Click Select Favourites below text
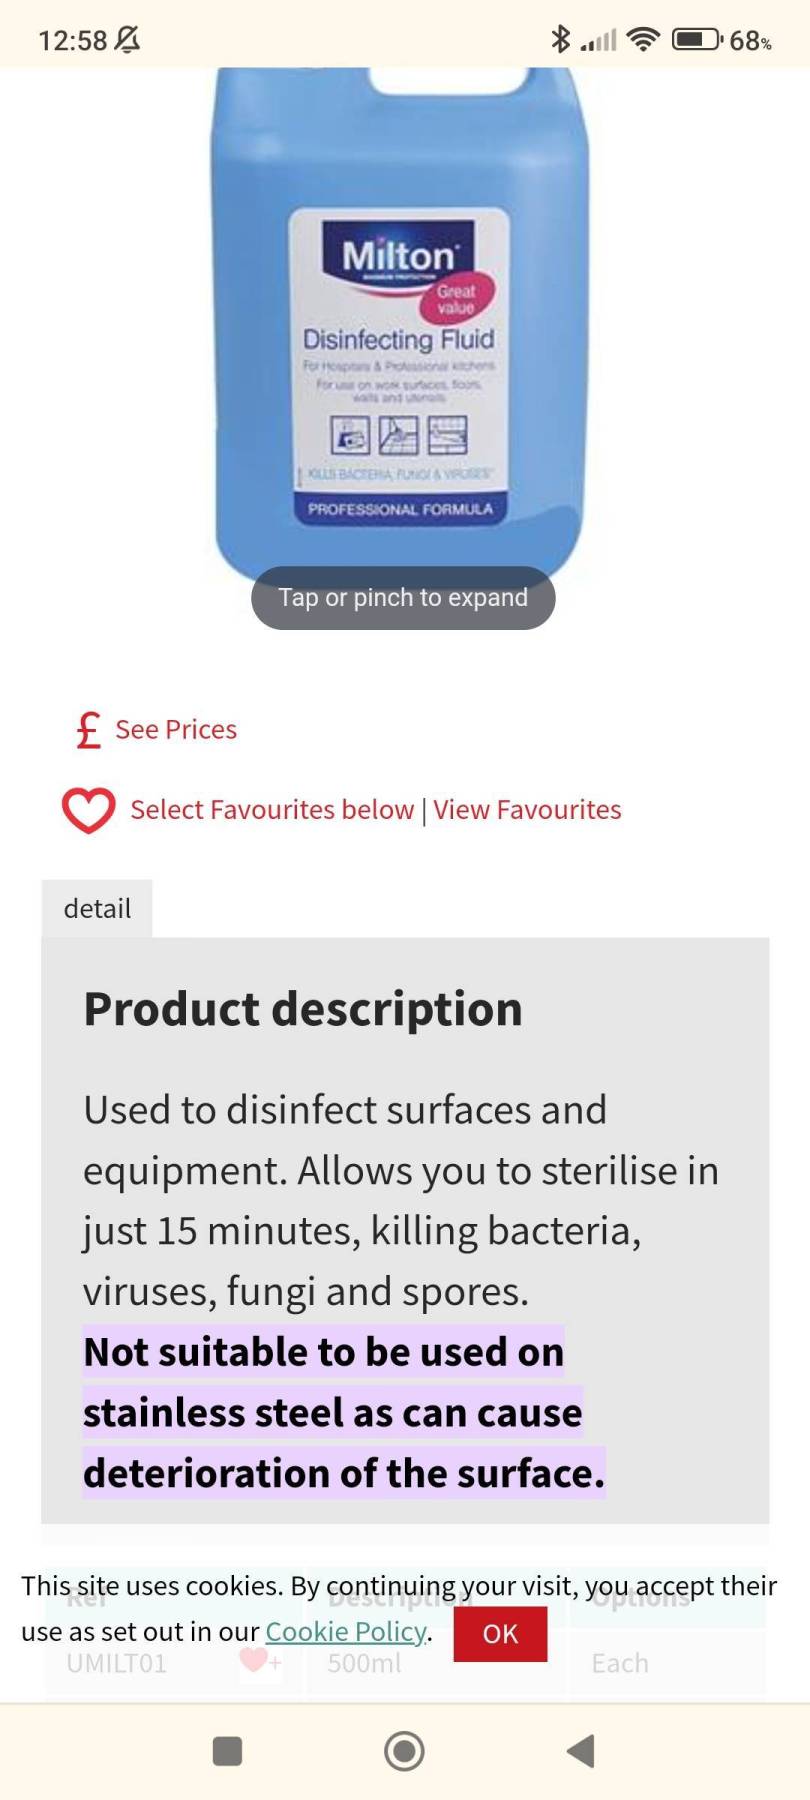Viewport: 810px width, 1800px height. 272,810
